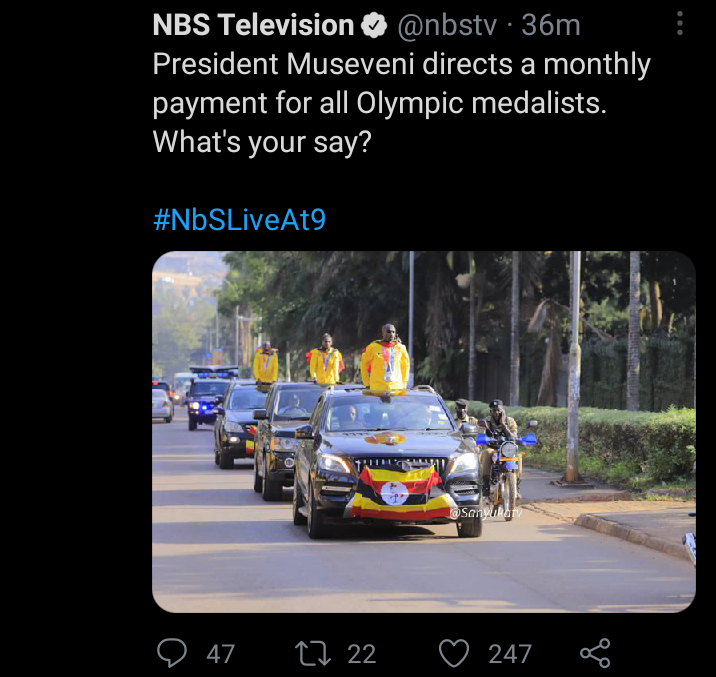View the motorcade photo full size
Screen dimensions: 716x677
click(424, 431)
